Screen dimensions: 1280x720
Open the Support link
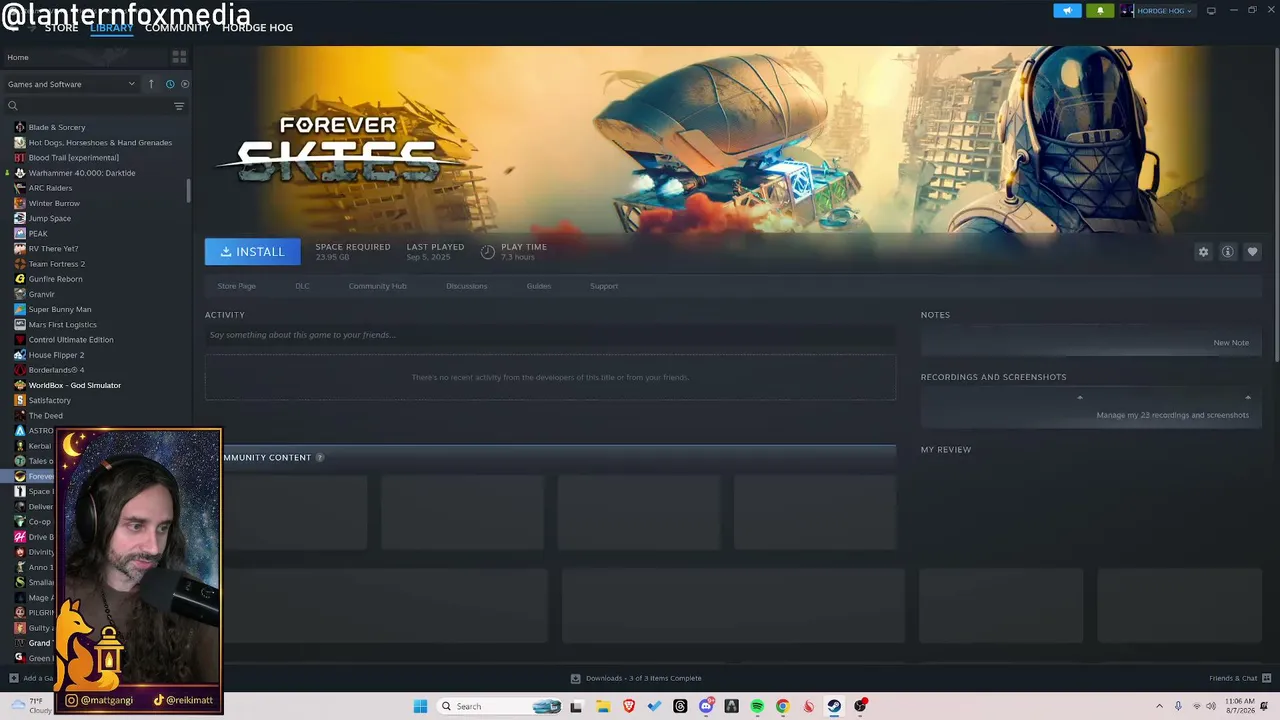coord(604,286)
